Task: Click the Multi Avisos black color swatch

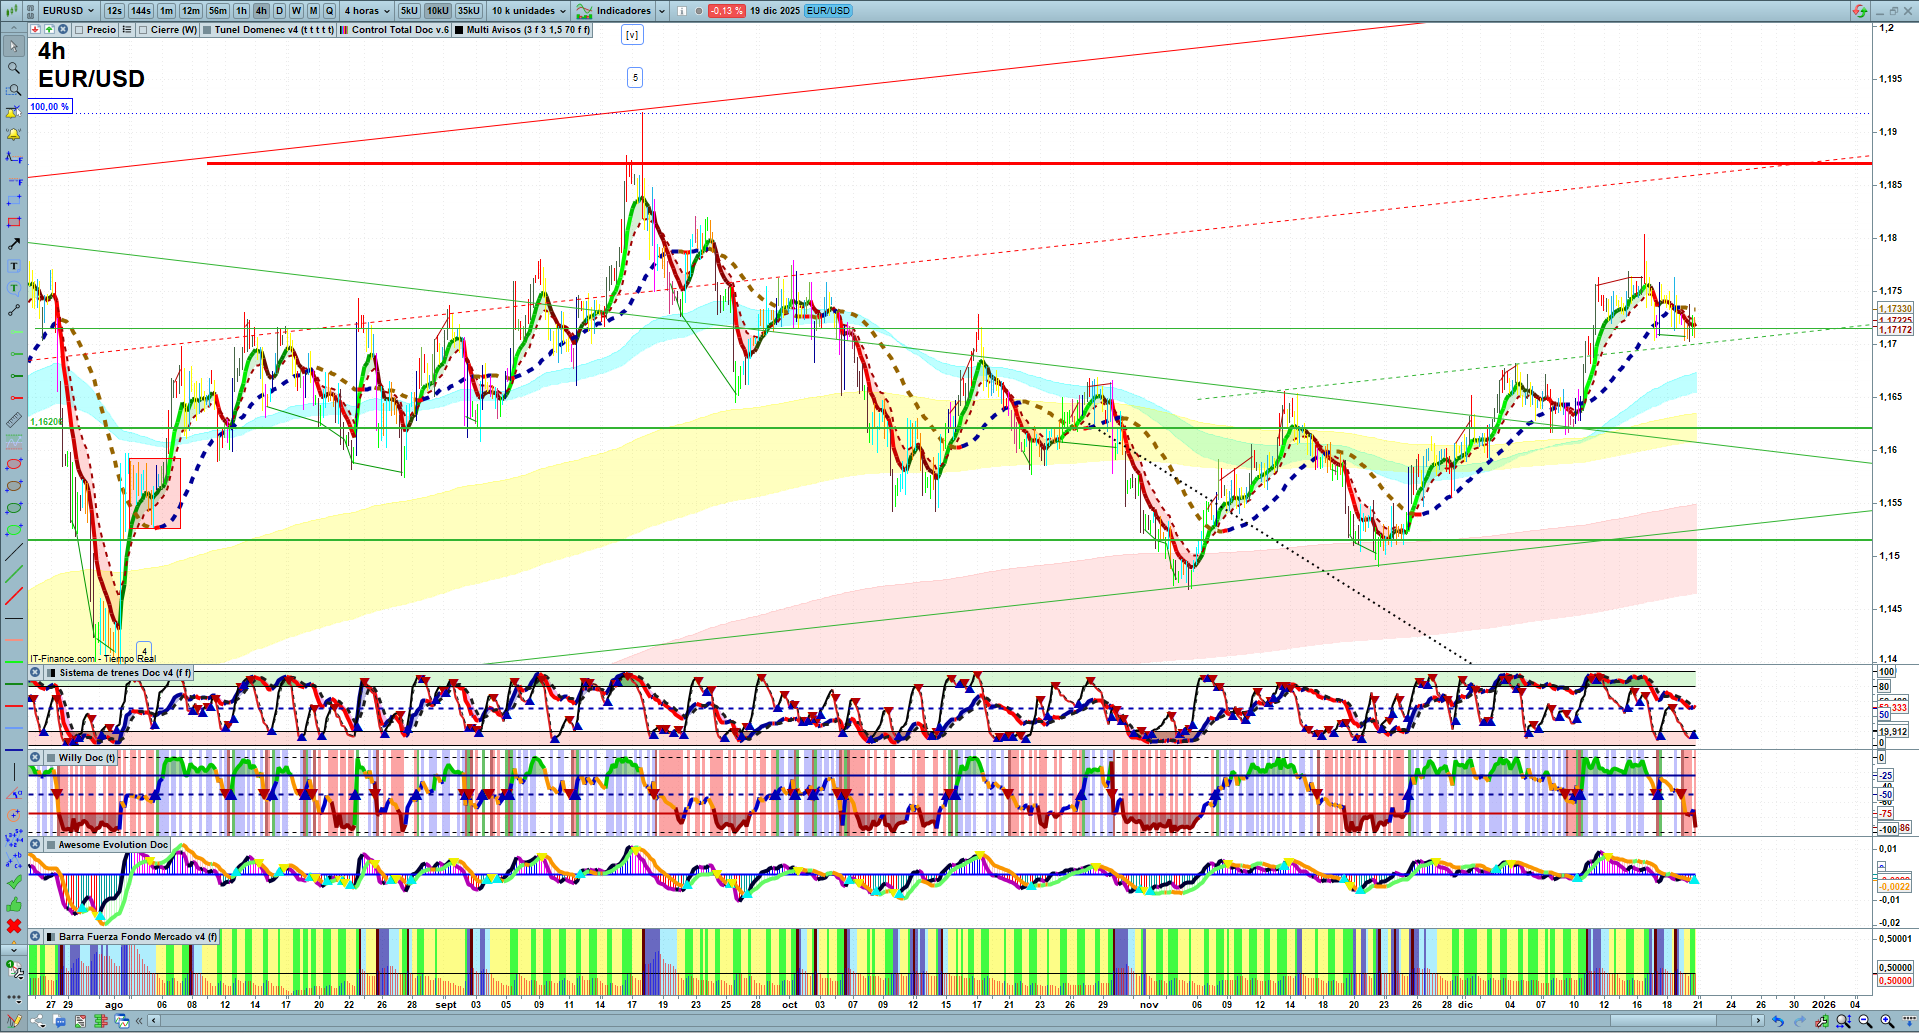Action: point(459,30)
